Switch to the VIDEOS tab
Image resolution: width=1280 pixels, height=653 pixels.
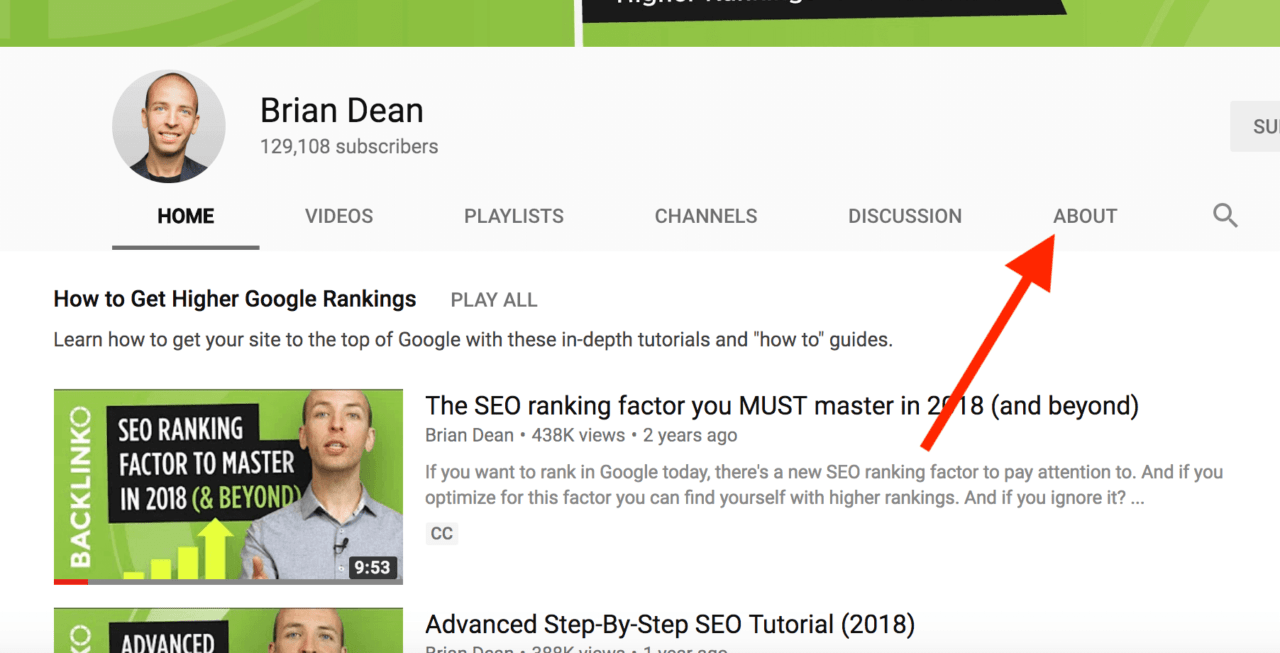click(338, 215)
